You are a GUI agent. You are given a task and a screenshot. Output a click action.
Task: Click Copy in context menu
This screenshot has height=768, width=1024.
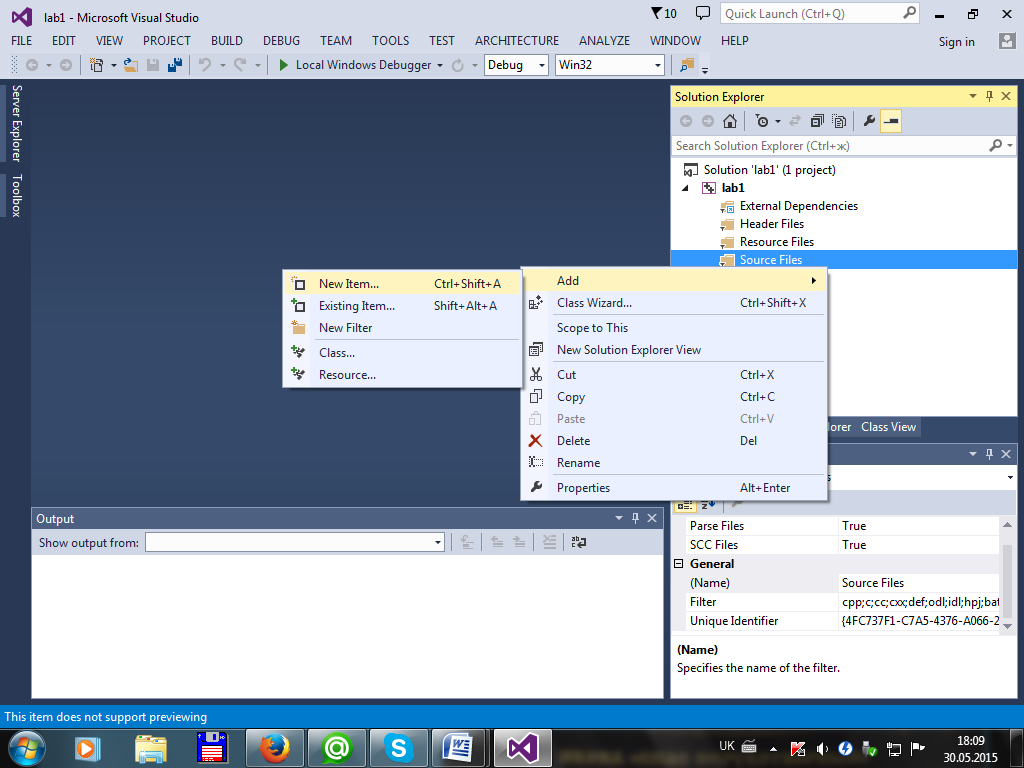coord(674,397)
